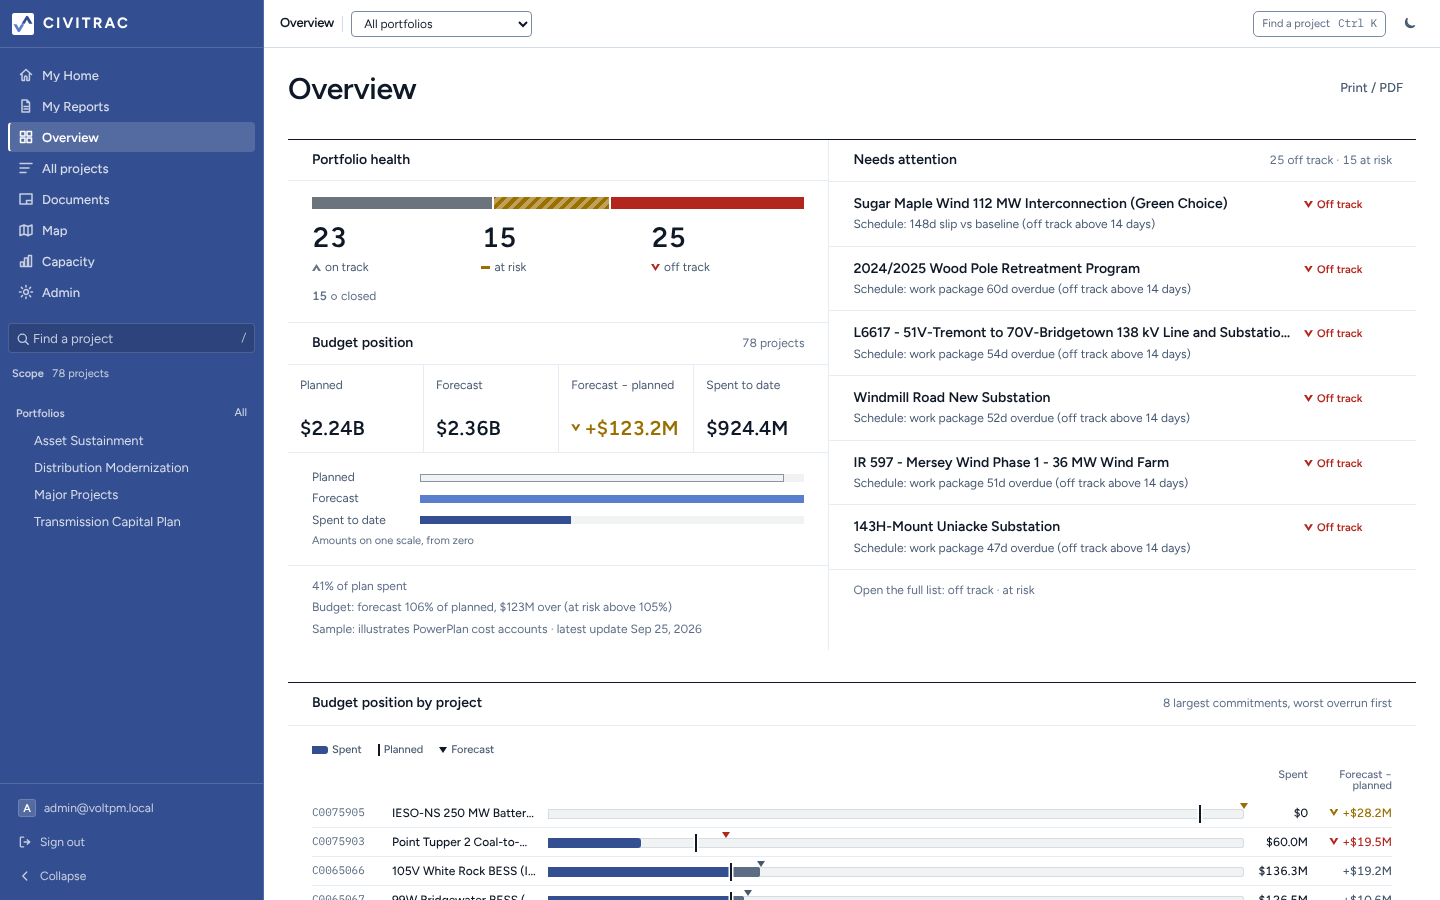
Task: Open the Capacity page
Action: coord(131,261)
